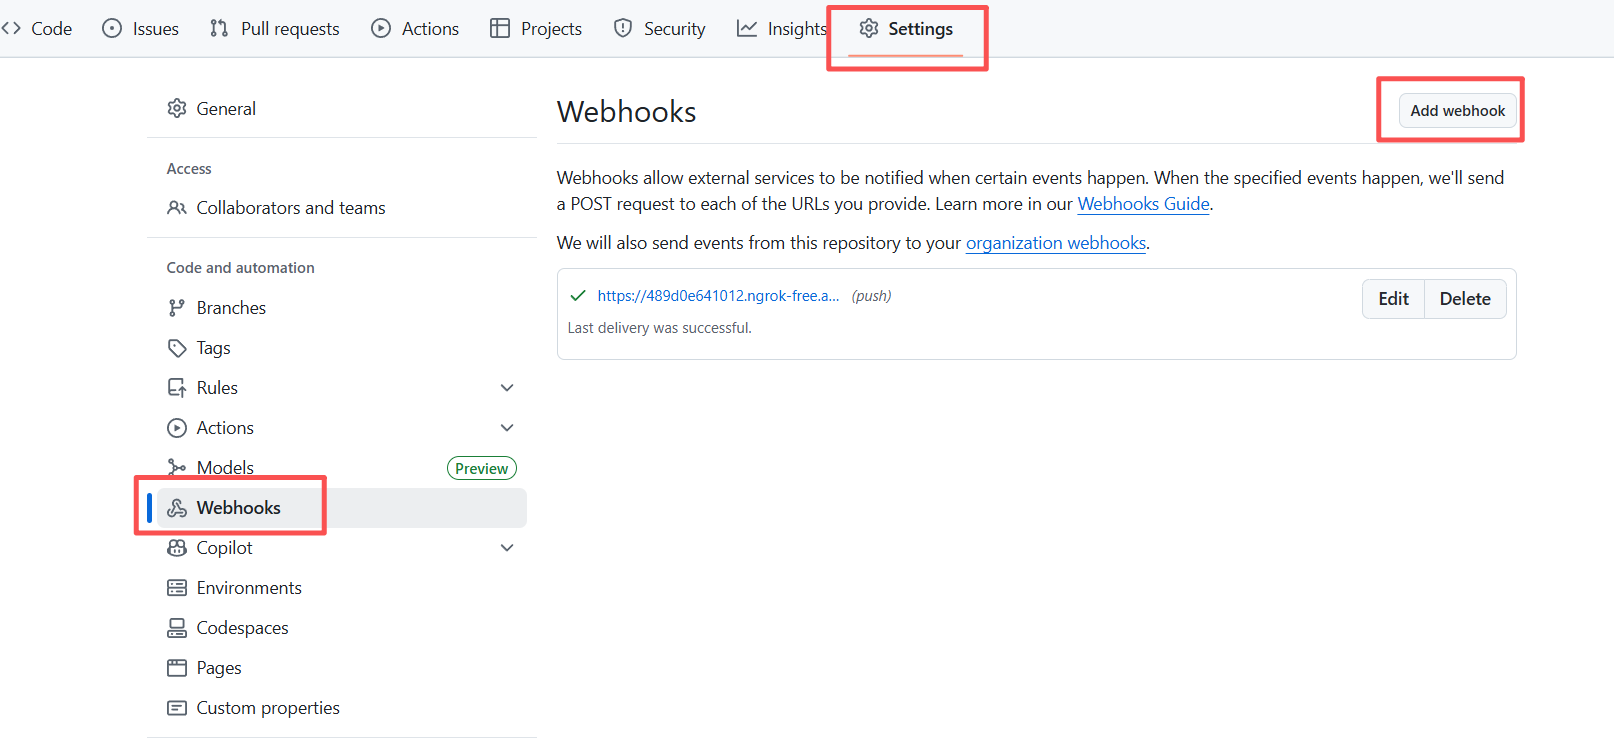
Task: Go to the Security tab
Action: (x=660, y=29)
